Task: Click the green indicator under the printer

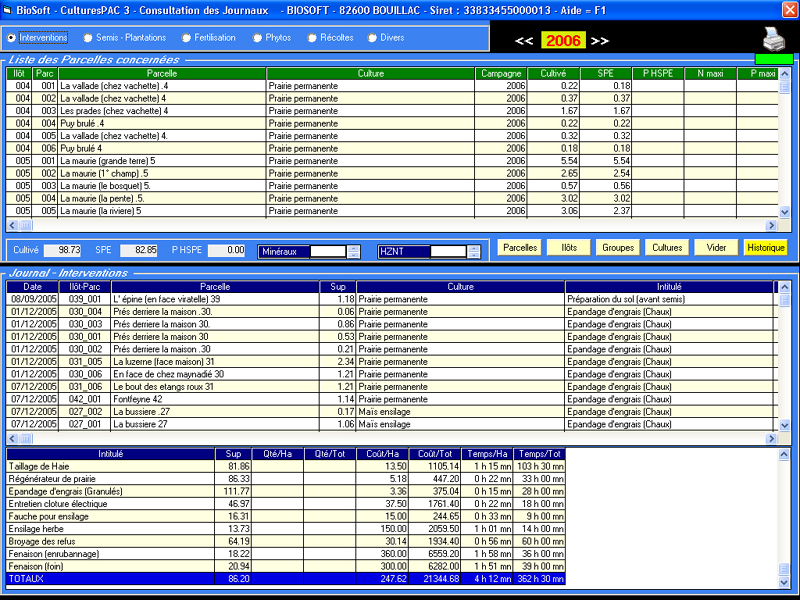Action: tap(774, 59)
